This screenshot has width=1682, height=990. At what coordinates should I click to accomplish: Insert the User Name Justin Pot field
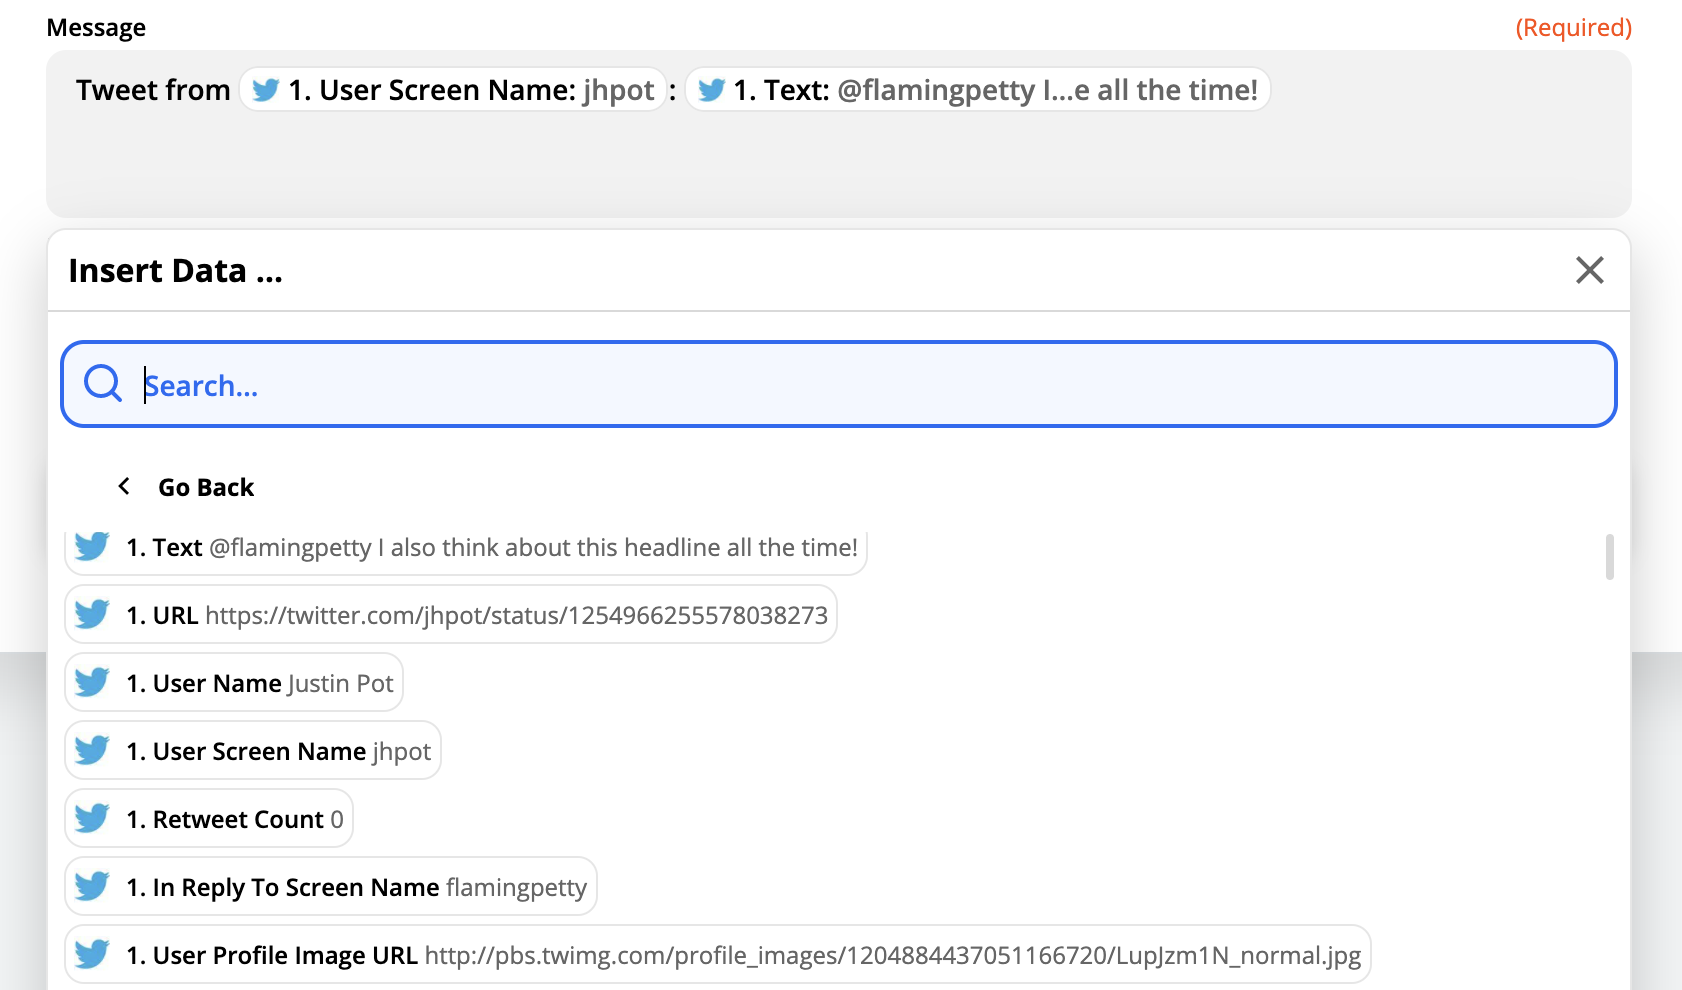(x=234, y=683)
